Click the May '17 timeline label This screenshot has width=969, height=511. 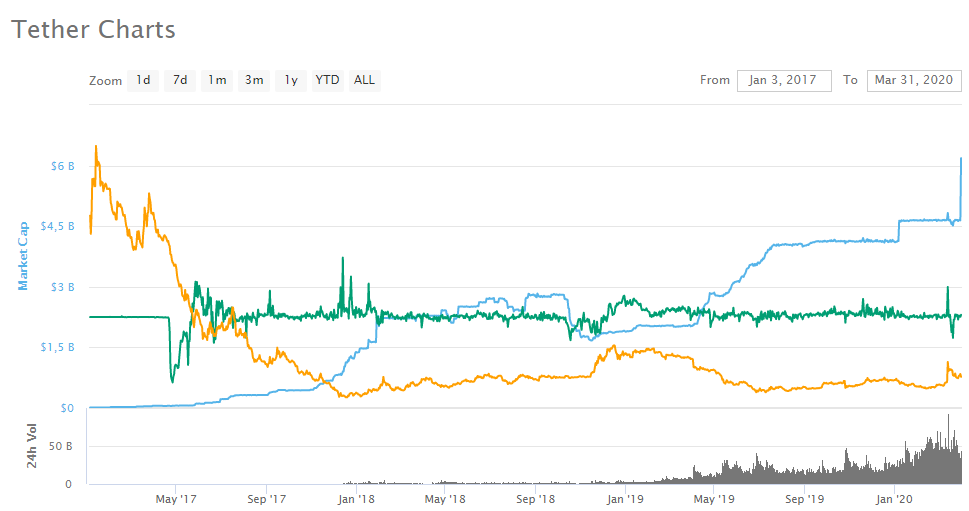tap(176, 499)
